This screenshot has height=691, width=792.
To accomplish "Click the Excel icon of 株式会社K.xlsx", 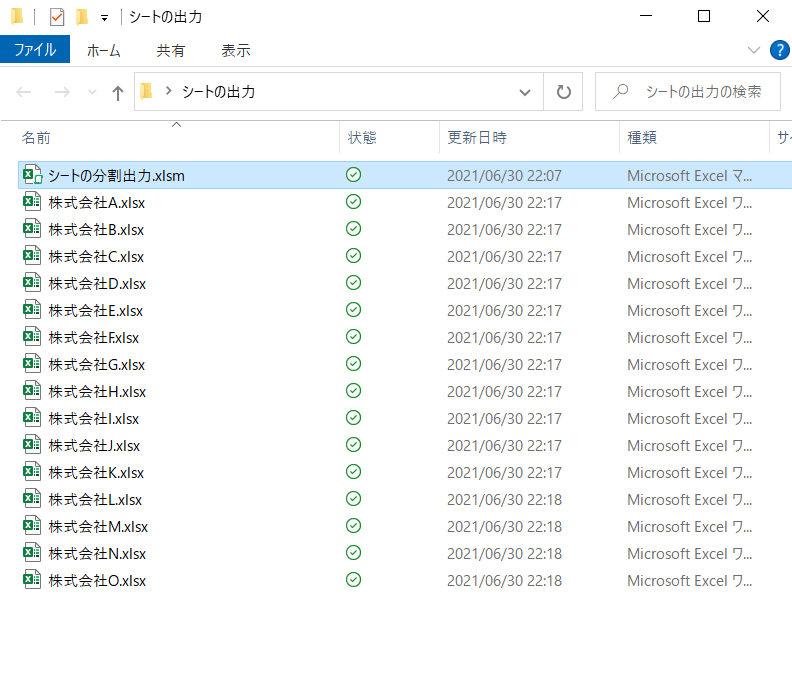I will tap(32, 472).
